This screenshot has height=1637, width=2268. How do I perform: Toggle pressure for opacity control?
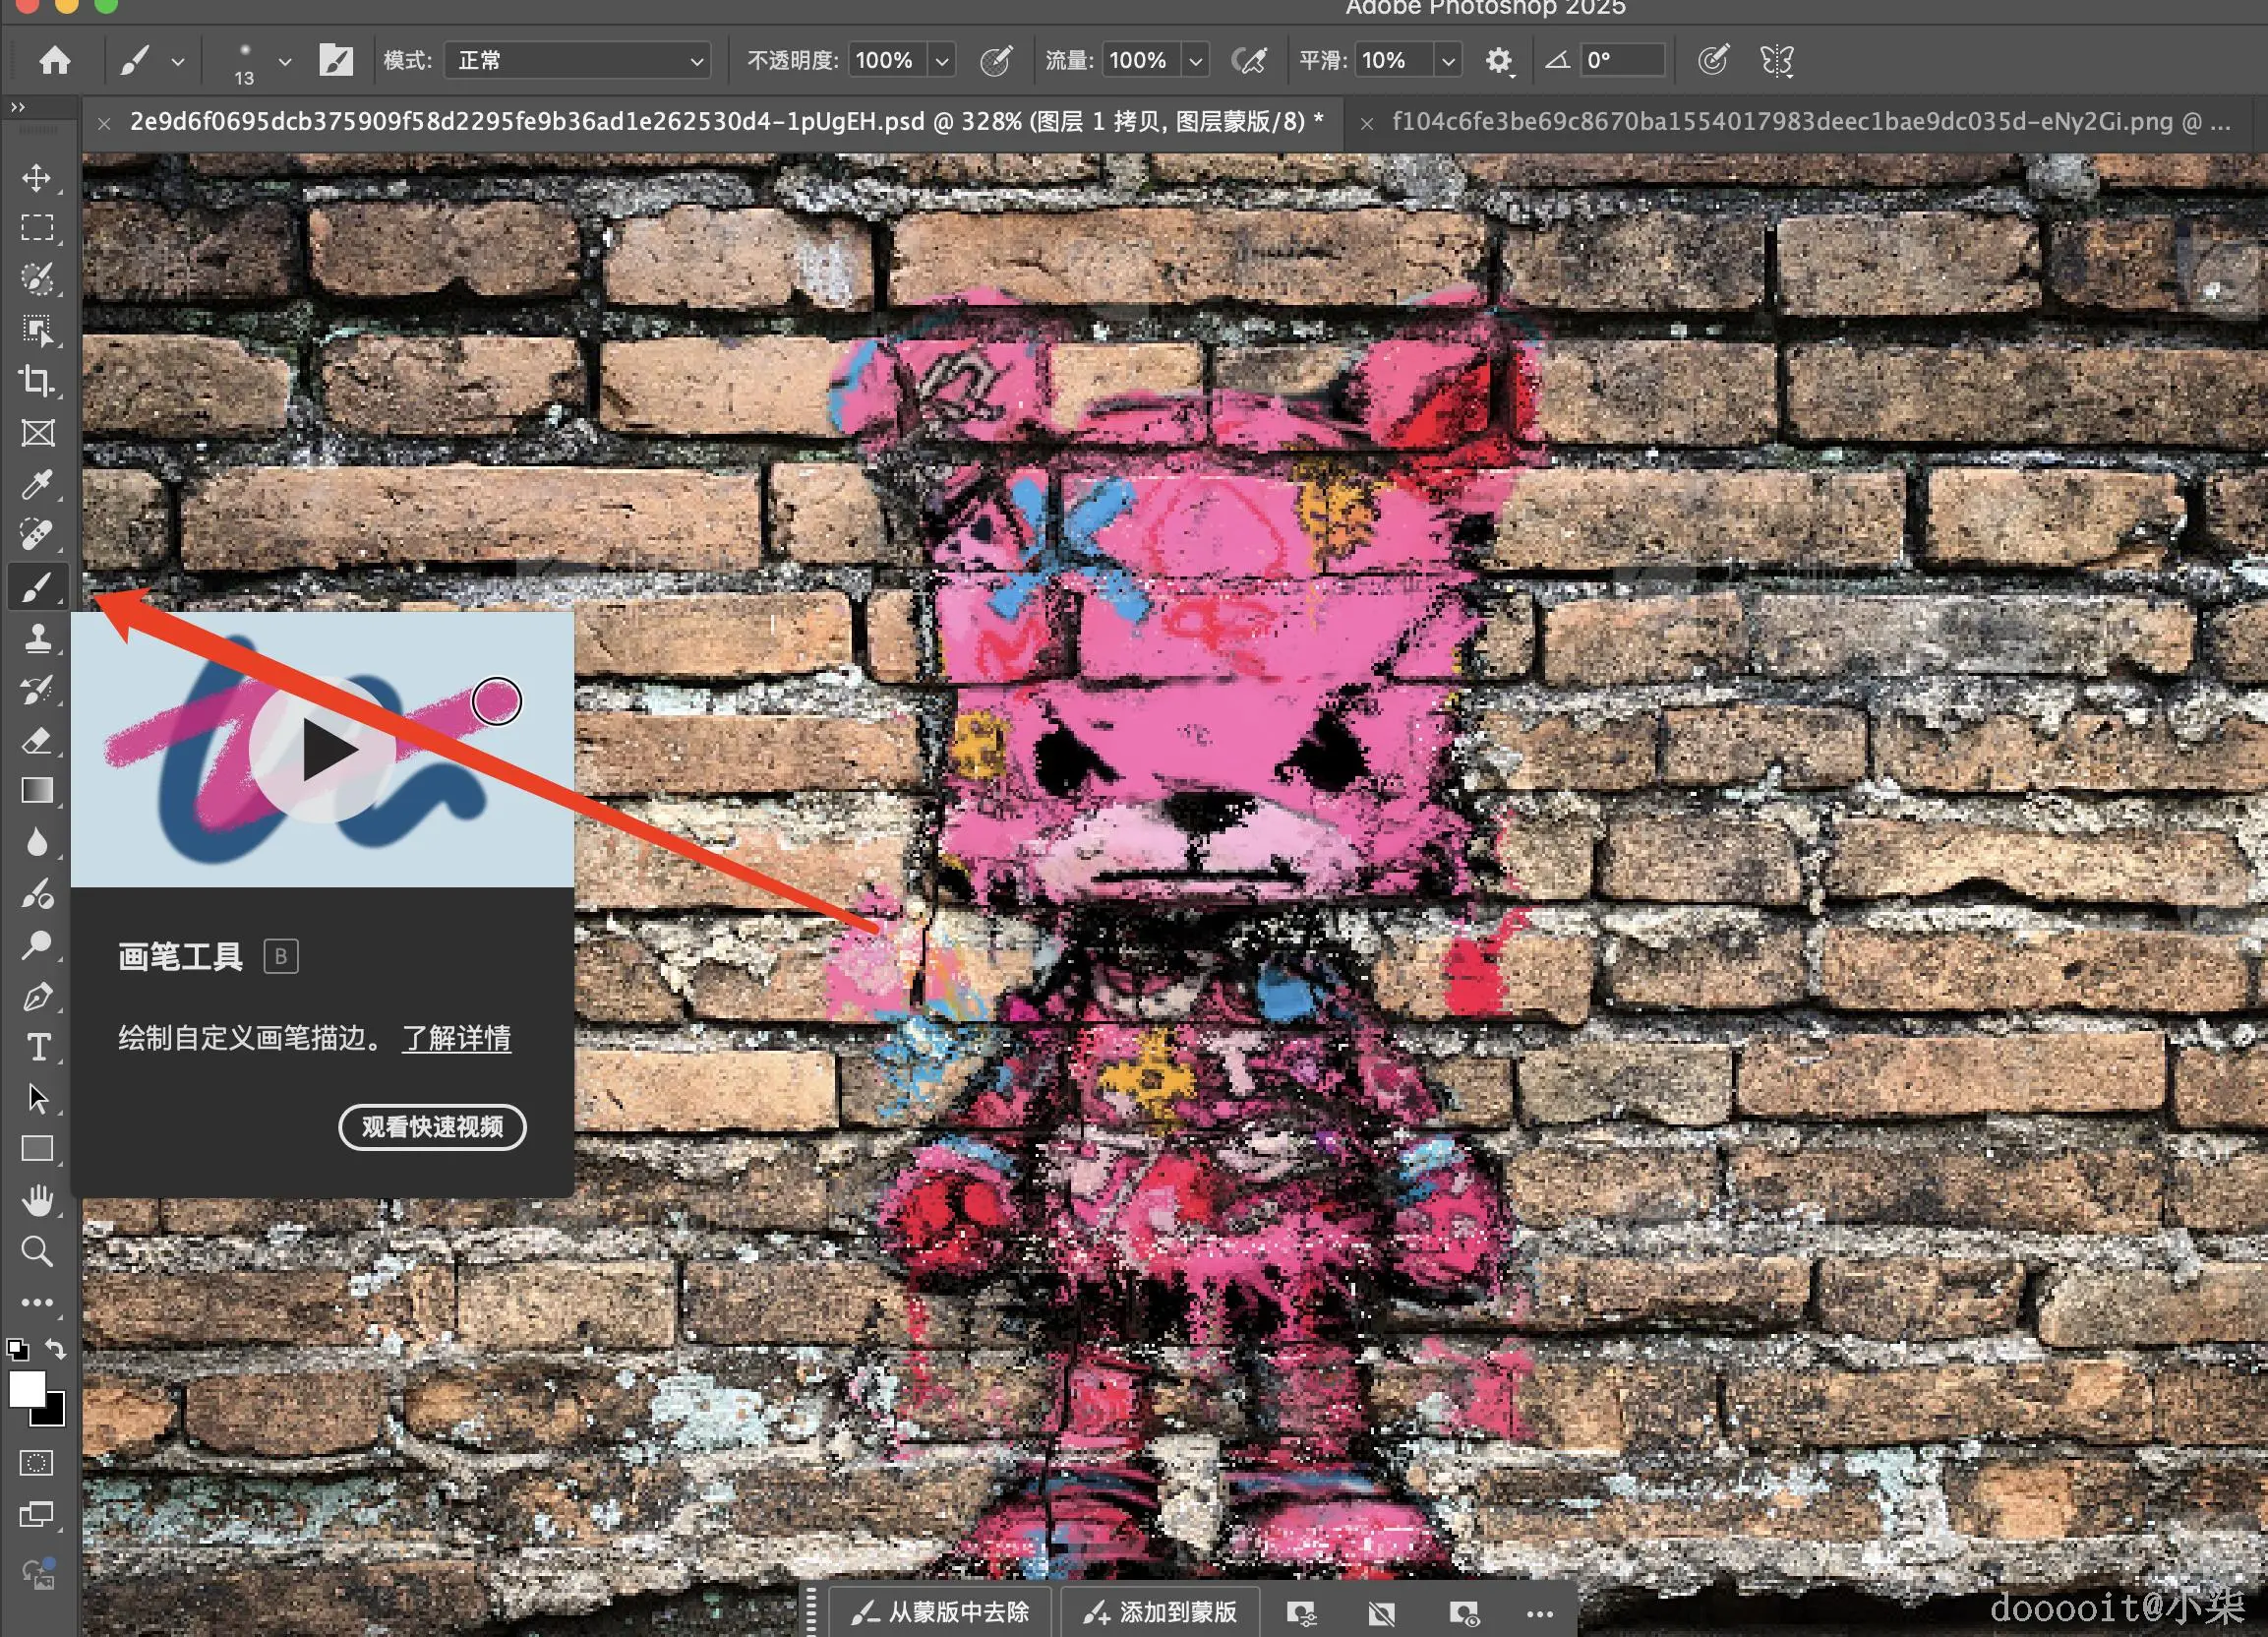[x=995, y=60]
